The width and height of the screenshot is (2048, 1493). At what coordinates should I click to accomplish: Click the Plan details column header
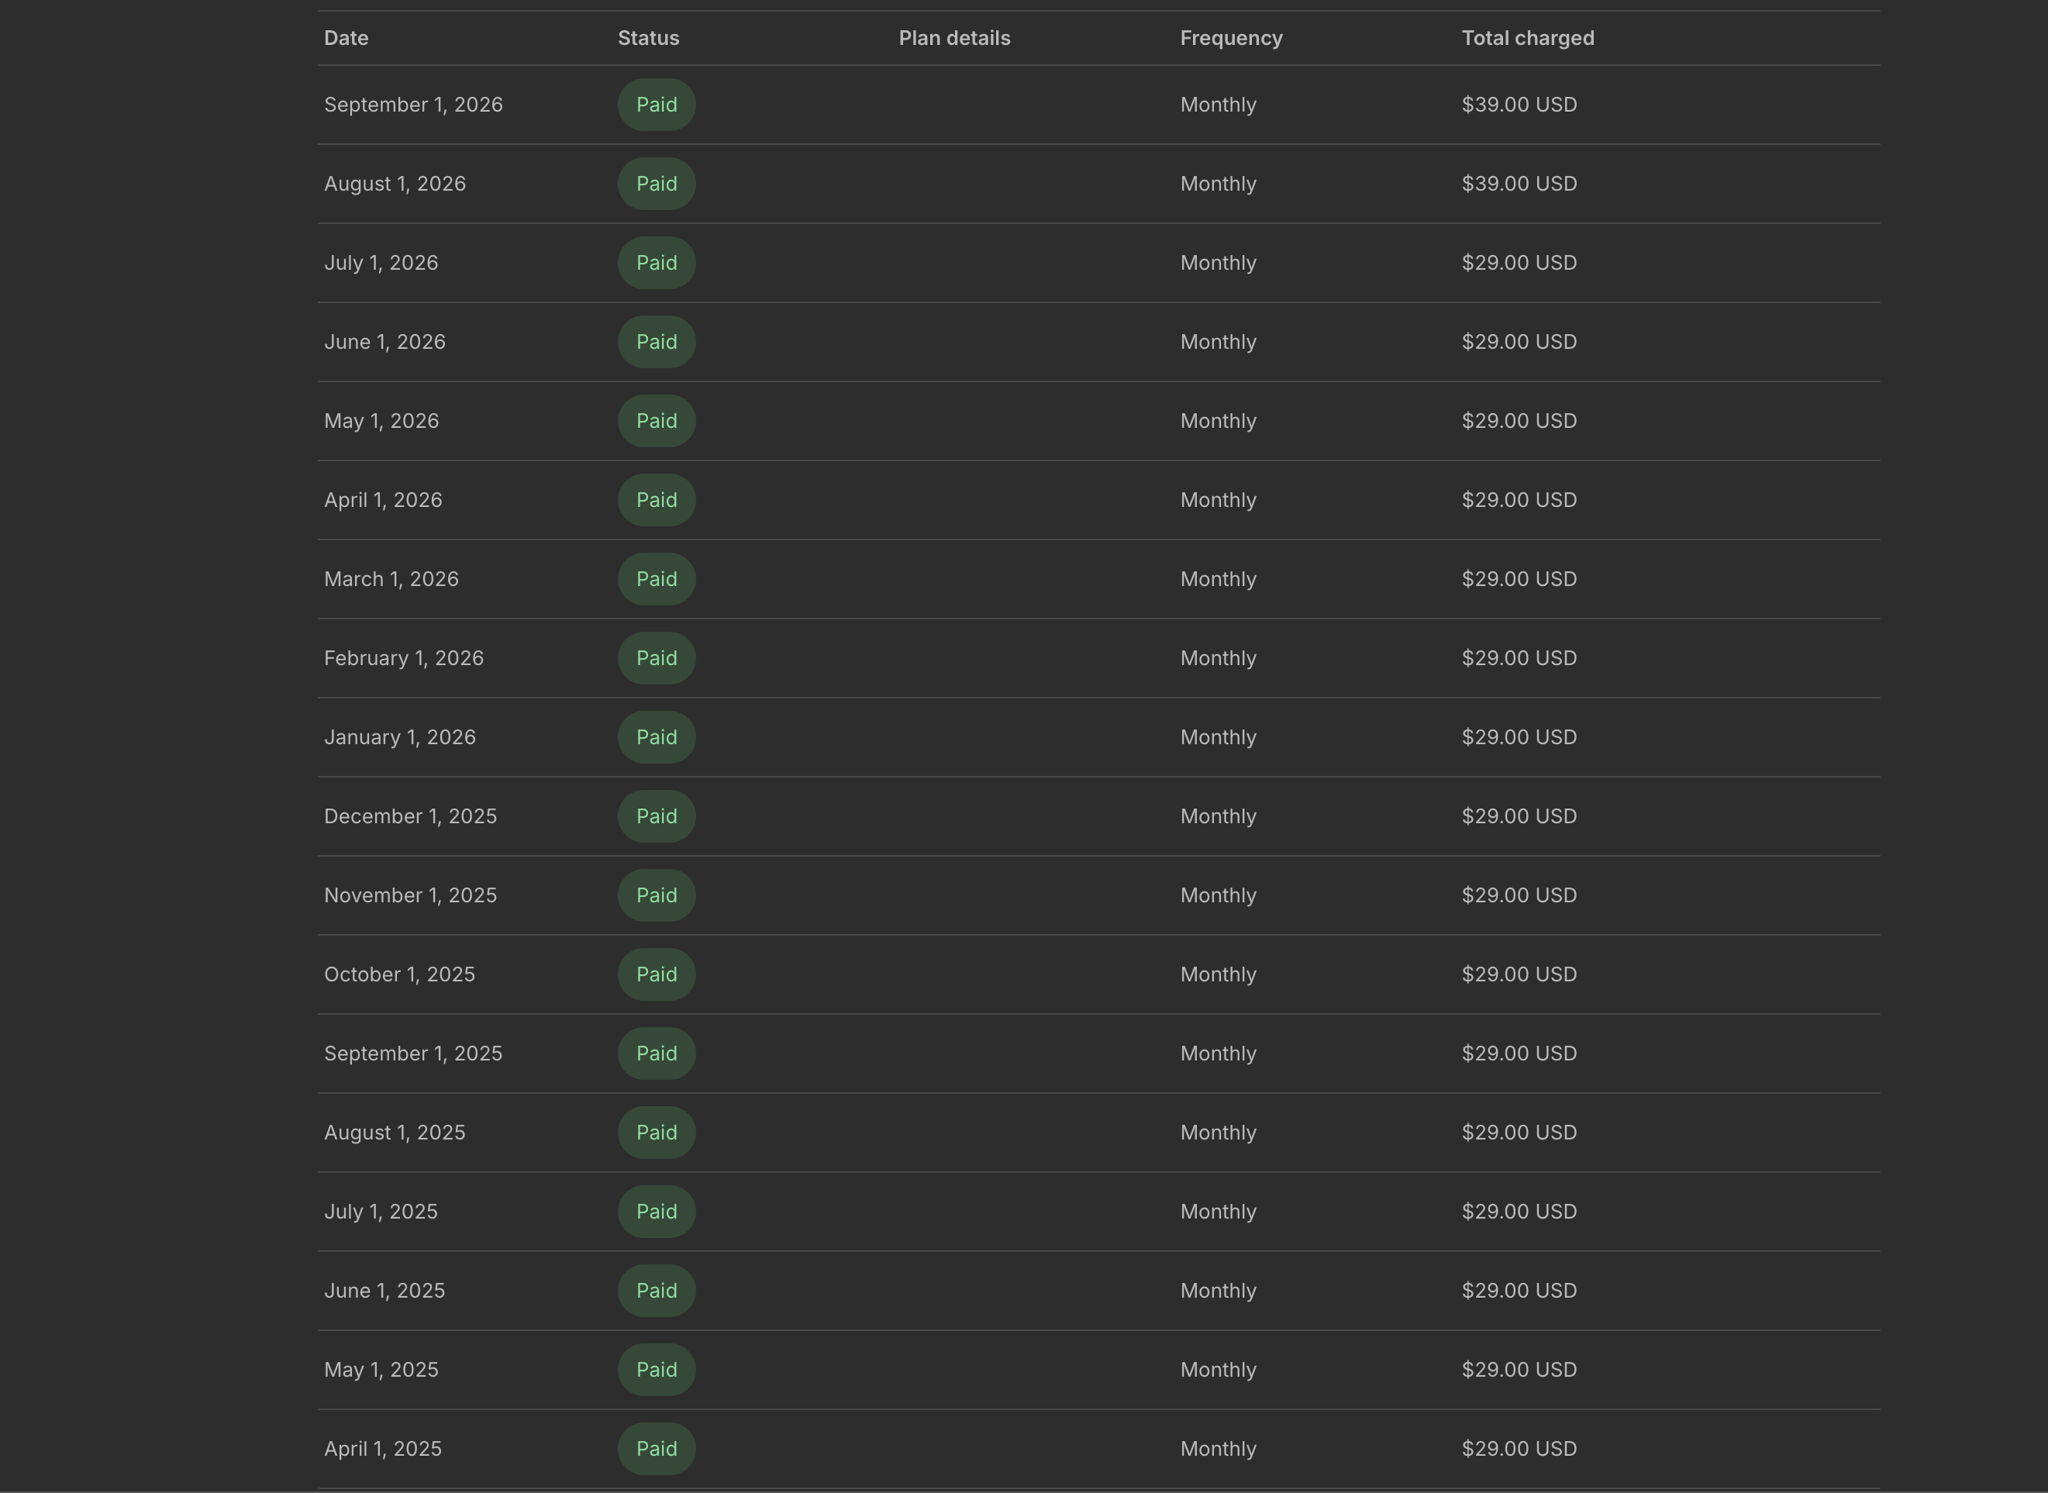coord(954,38)
